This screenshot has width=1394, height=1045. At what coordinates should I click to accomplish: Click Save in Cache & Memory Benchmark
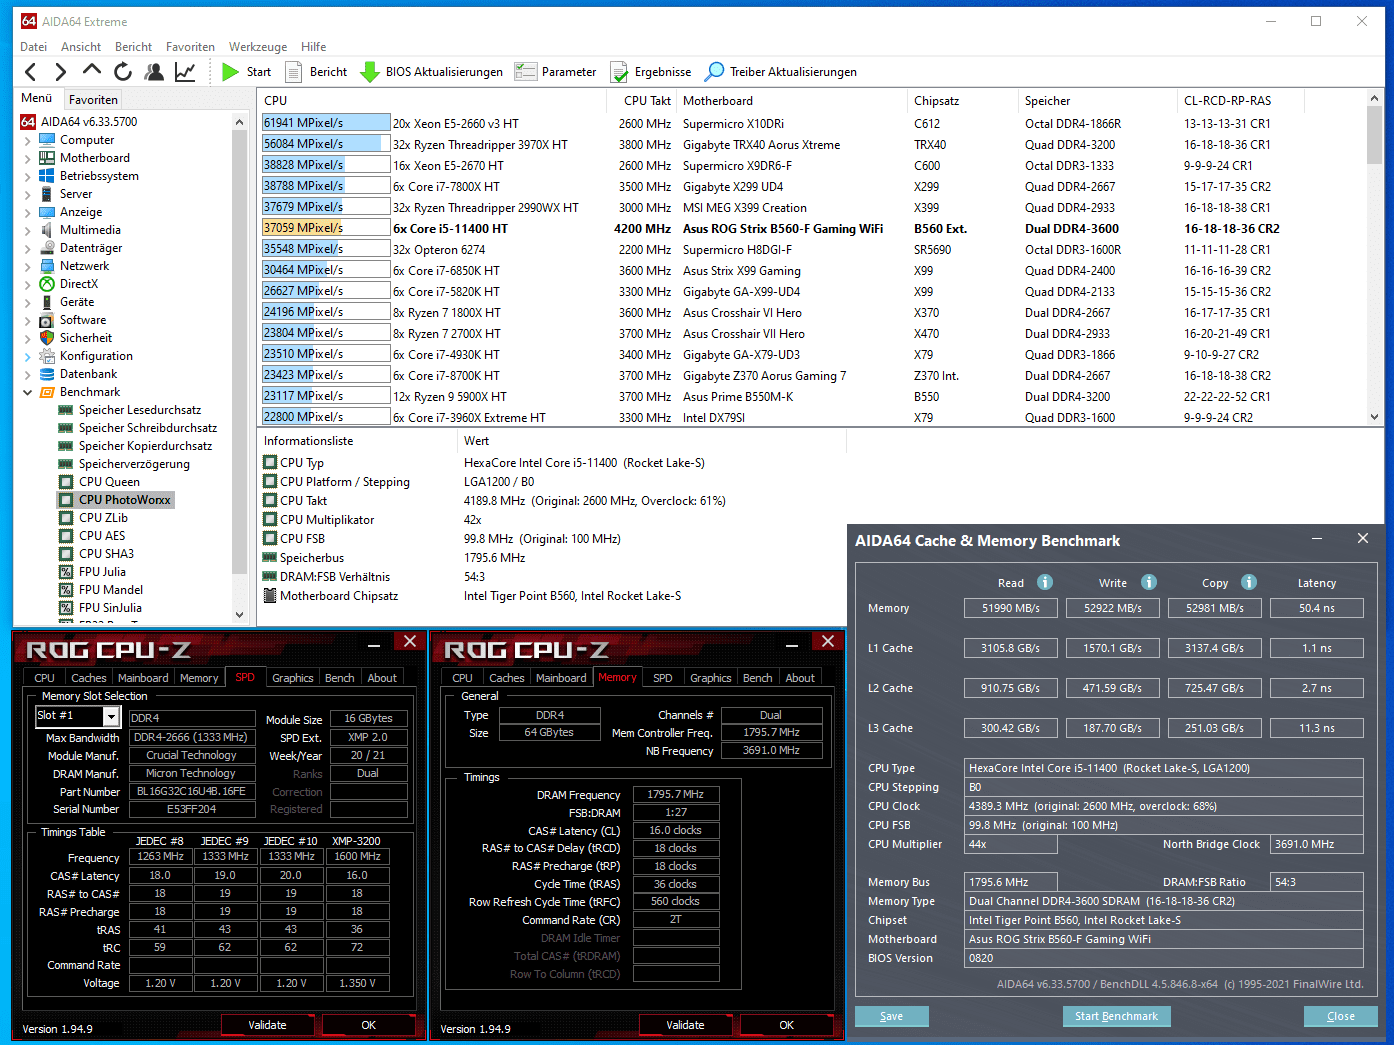tap(892, 1016)
